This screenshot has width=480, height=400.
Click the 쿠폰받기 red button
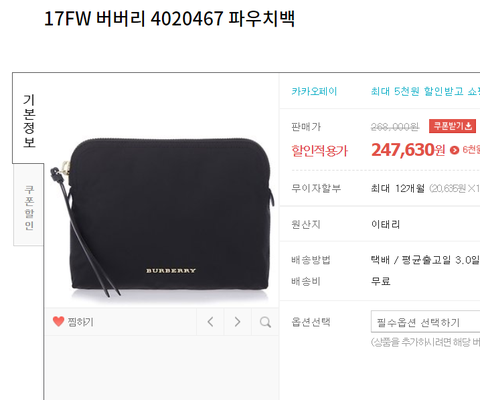click(x=452, y=126)
